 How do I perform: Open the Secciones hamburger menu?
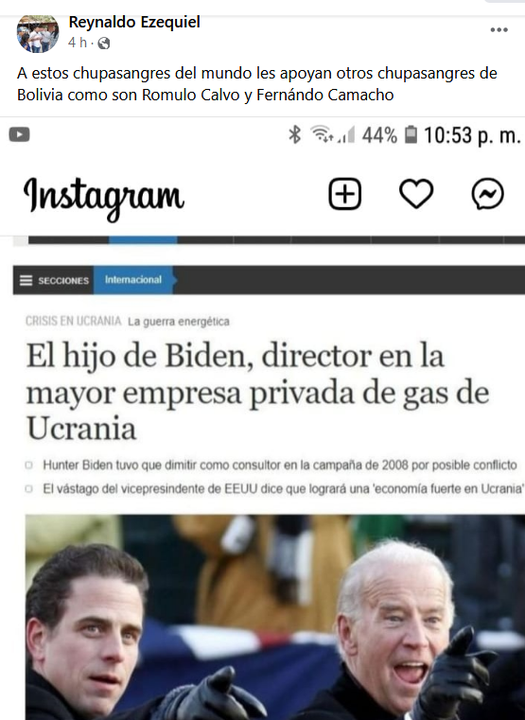coord(54,280)
